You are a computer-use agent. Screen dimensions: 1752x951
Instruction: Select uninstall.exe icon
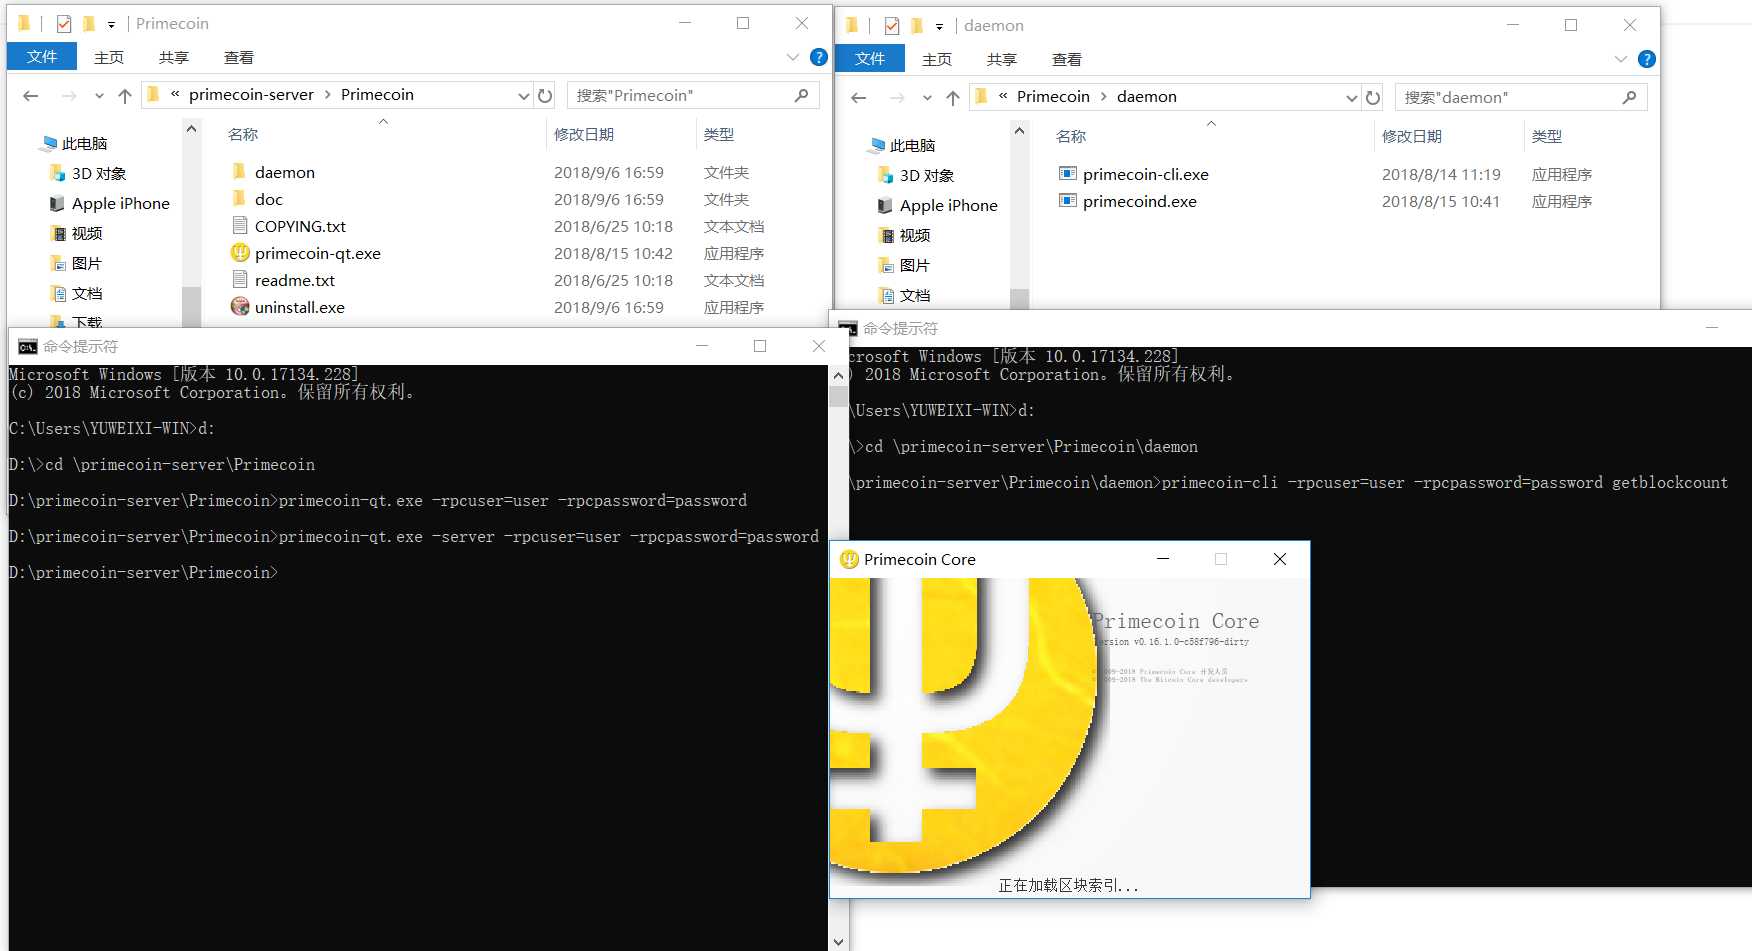240,307
